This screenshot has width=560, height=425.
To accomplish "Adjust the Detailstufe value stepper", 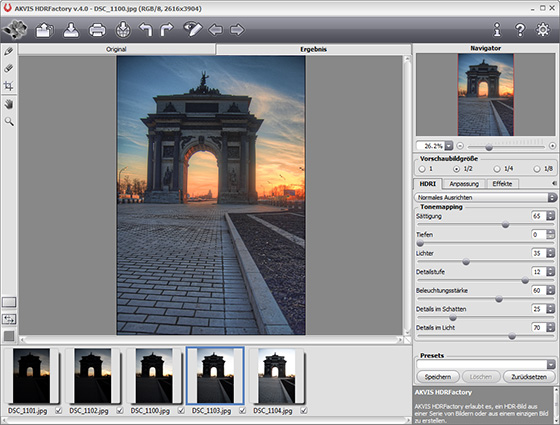I will tap(550, 272).
